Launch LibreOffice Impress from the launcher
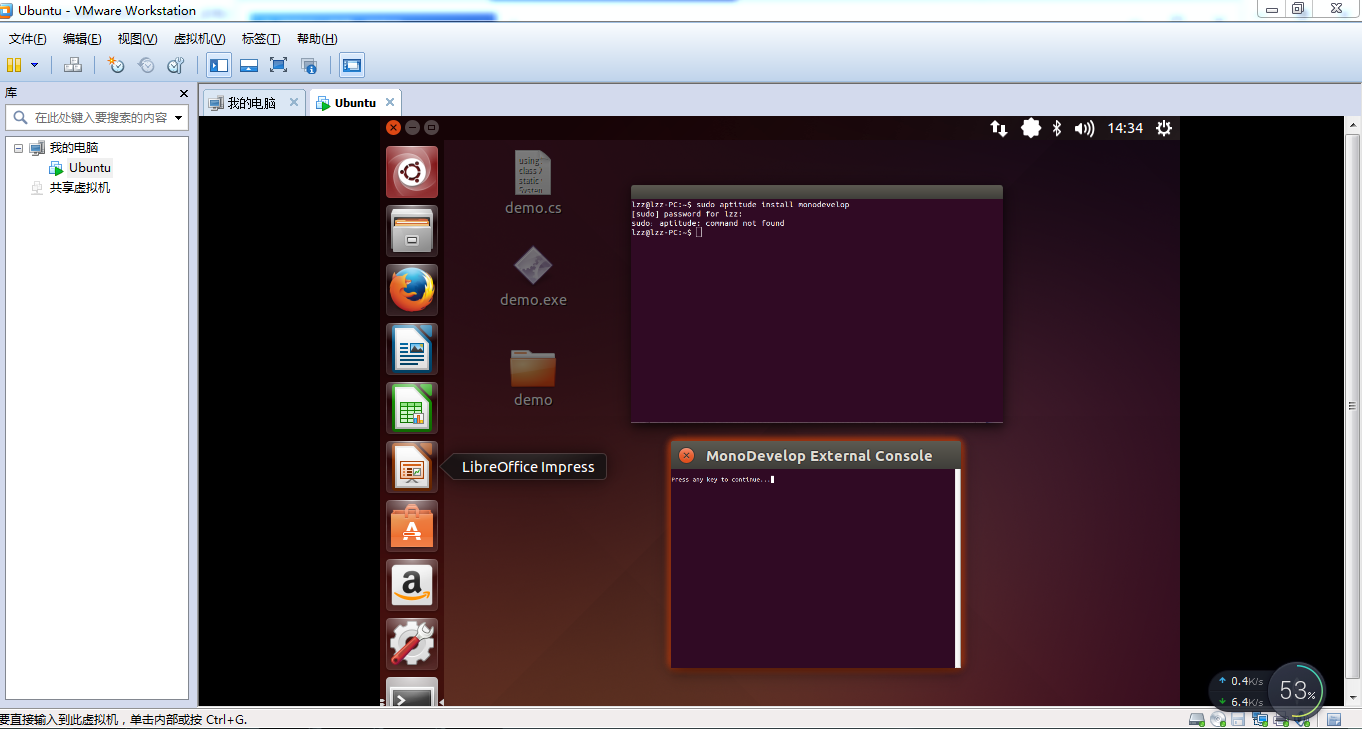The height and width of the screenshot is (729, 1362). (x=412, y=467)
